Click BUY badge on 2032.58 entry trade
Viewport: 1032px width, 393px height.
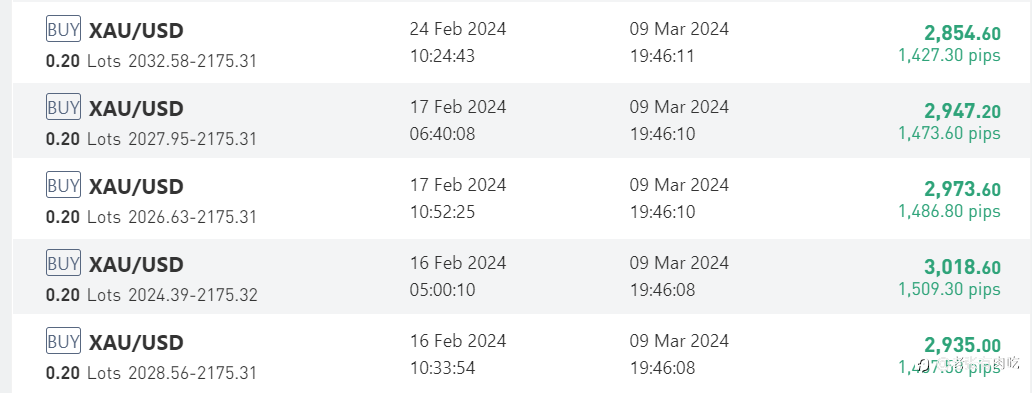[x=63, y=29]
